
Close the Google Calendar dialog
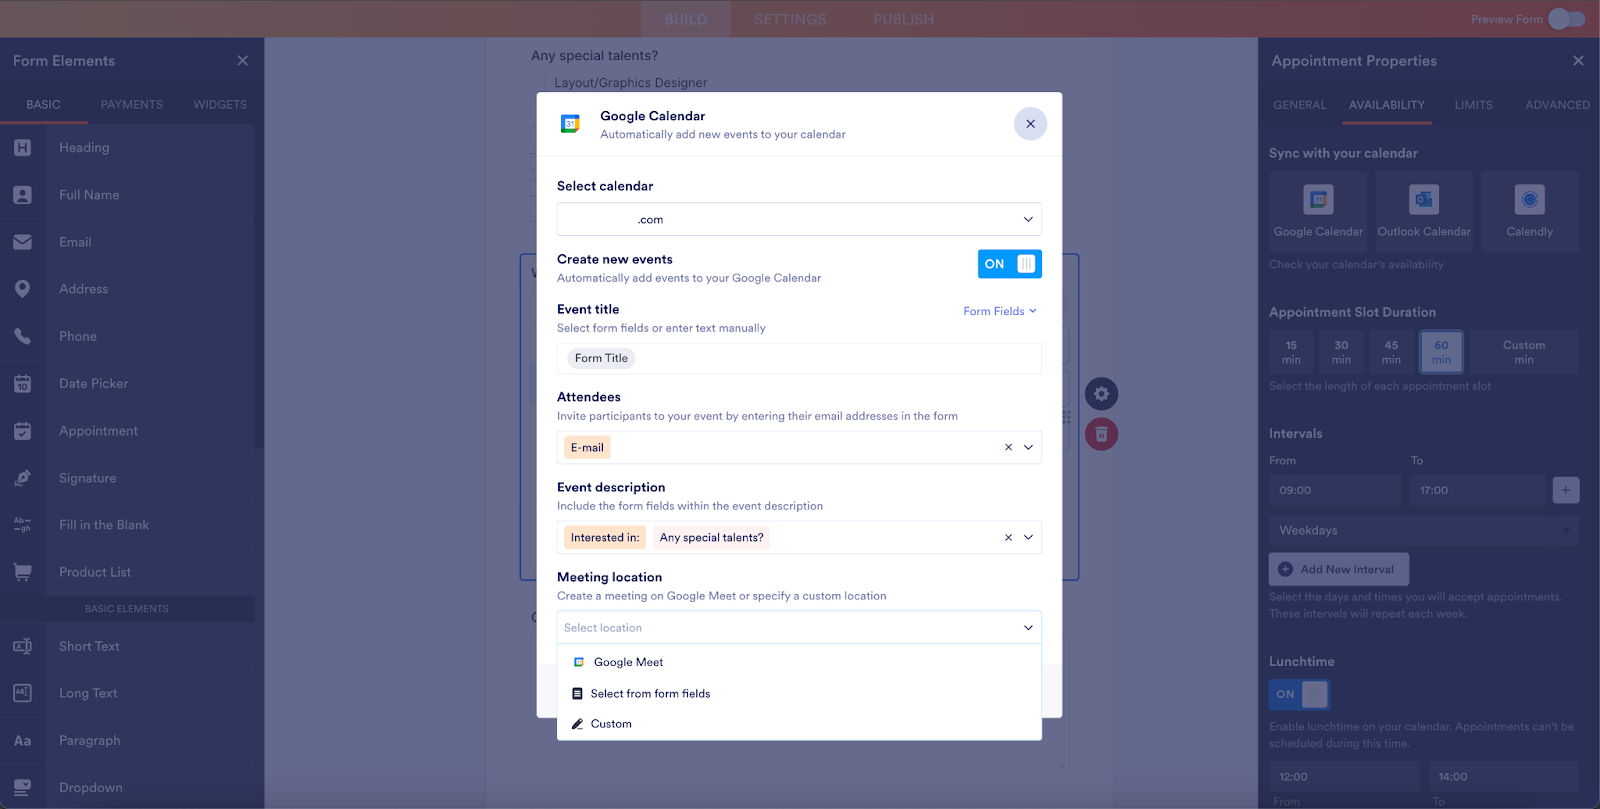tap(1031, 124)
